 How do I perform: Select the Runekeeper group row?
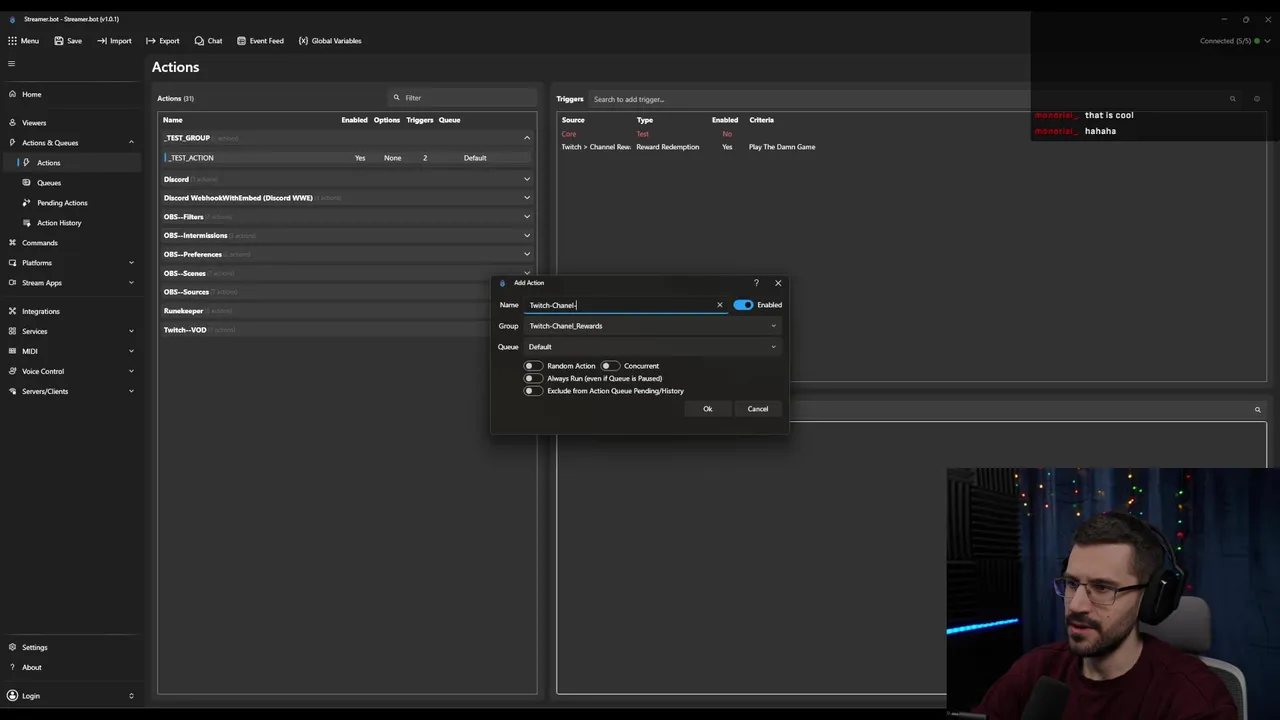(x=347, y=311)
